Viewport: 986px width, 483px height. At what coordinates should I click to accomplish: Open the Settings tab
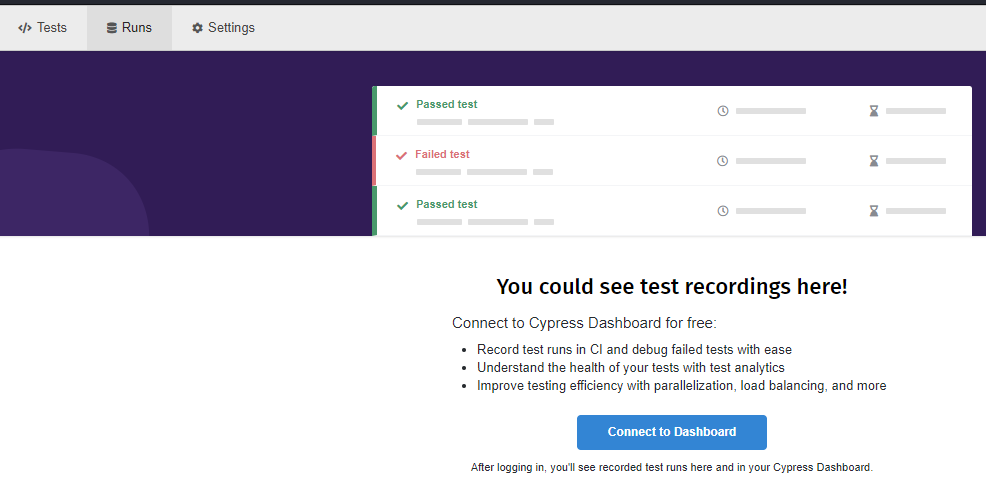[x=224, y=28]
